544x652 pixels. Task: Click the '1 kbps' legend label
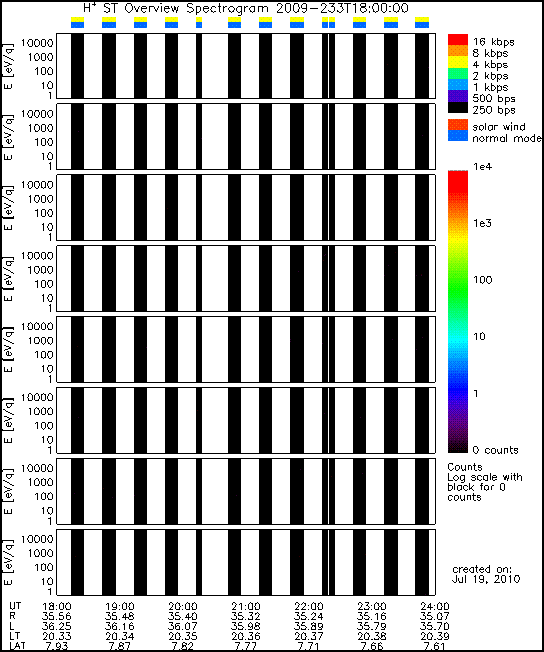click(x=491, y=87)
